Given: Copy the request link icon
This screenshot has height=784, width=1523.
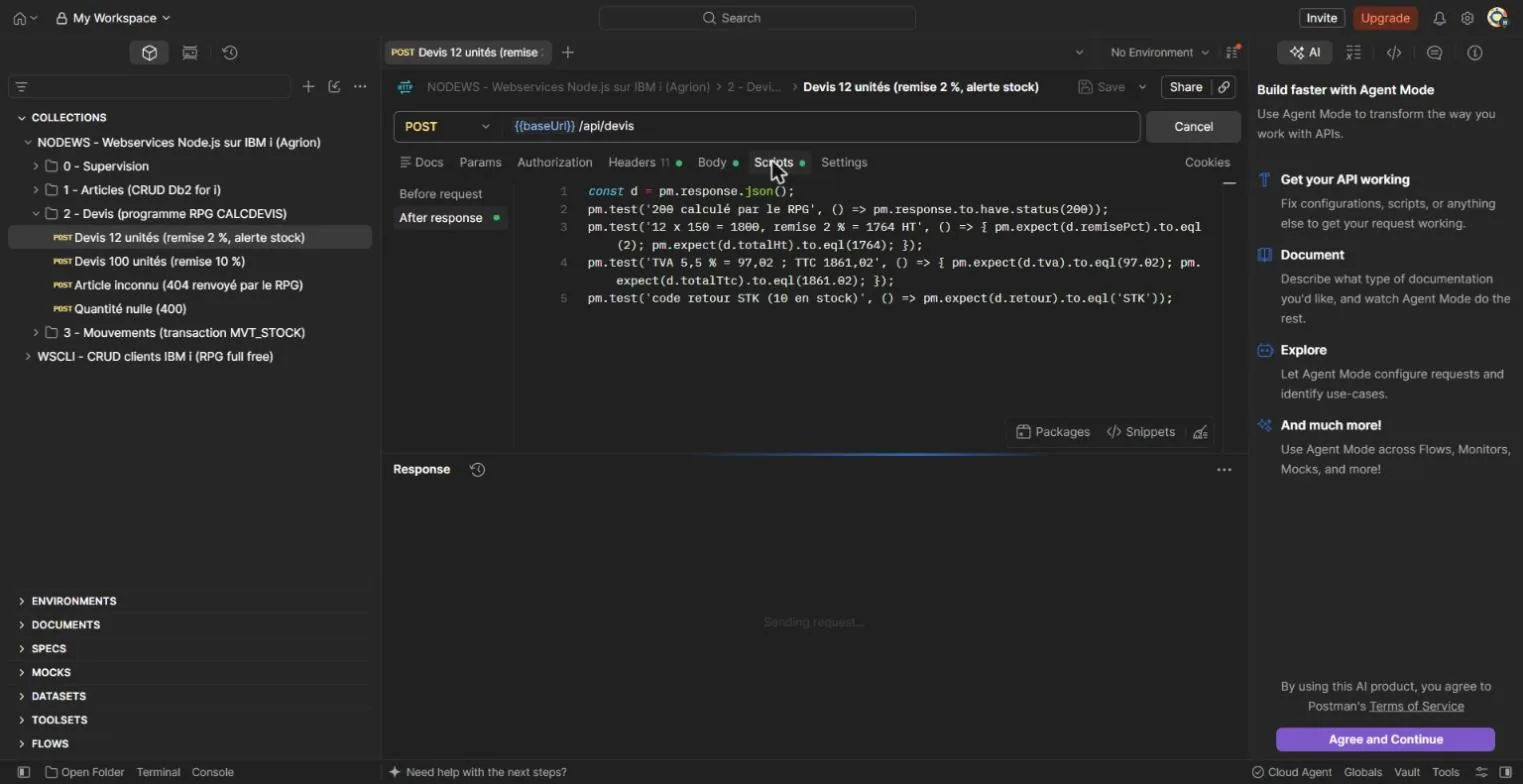Looking at the screenshot, I should click(x=1224, y=87).
